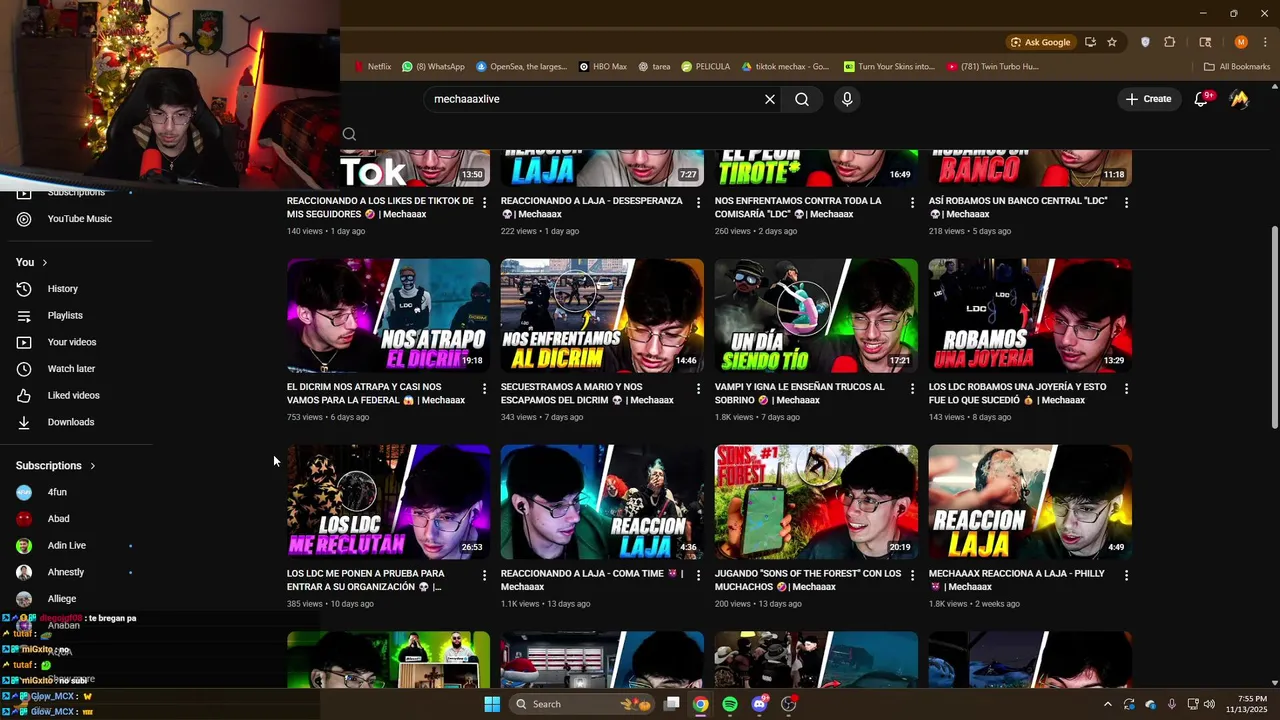Open options for VAMPI Y IGNA video
The height and width of the screenshot is (720, 1280).
tap(912, 388)
